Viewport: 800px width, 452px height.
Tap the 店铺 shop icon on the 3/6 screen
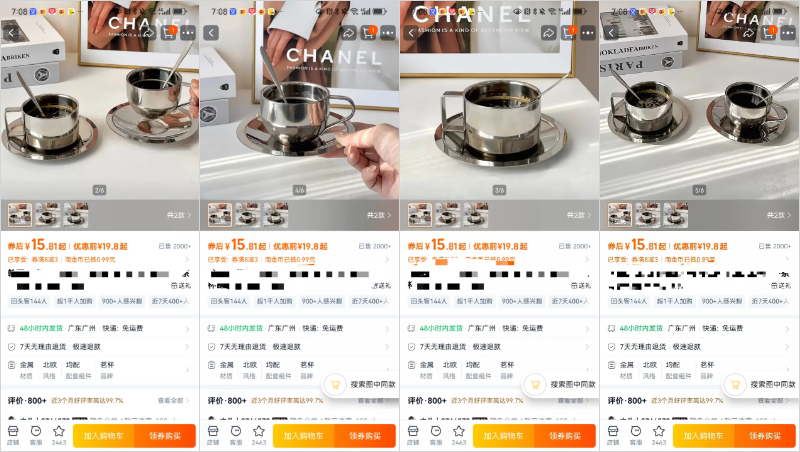tap(413, 436)
